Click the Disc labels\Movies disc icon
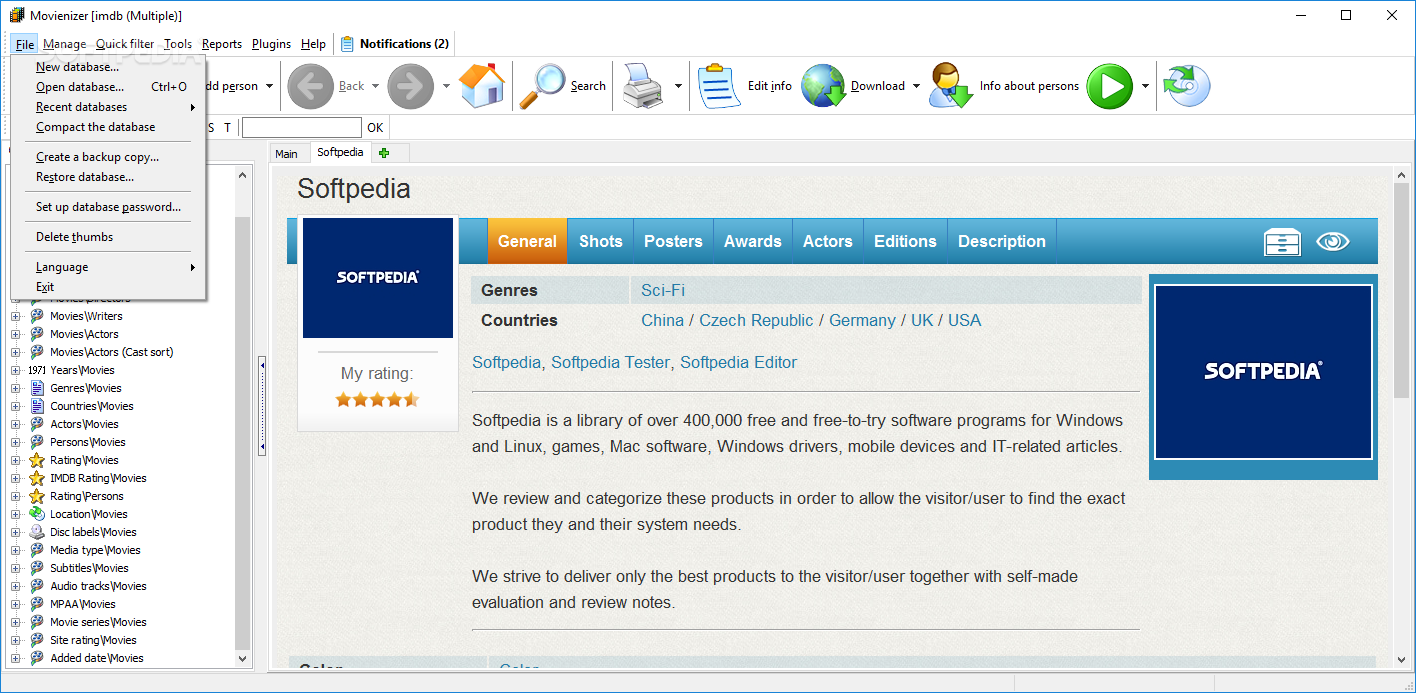Image resolution: width=1416 pixels, height=693 pixels. click(37, 532)
